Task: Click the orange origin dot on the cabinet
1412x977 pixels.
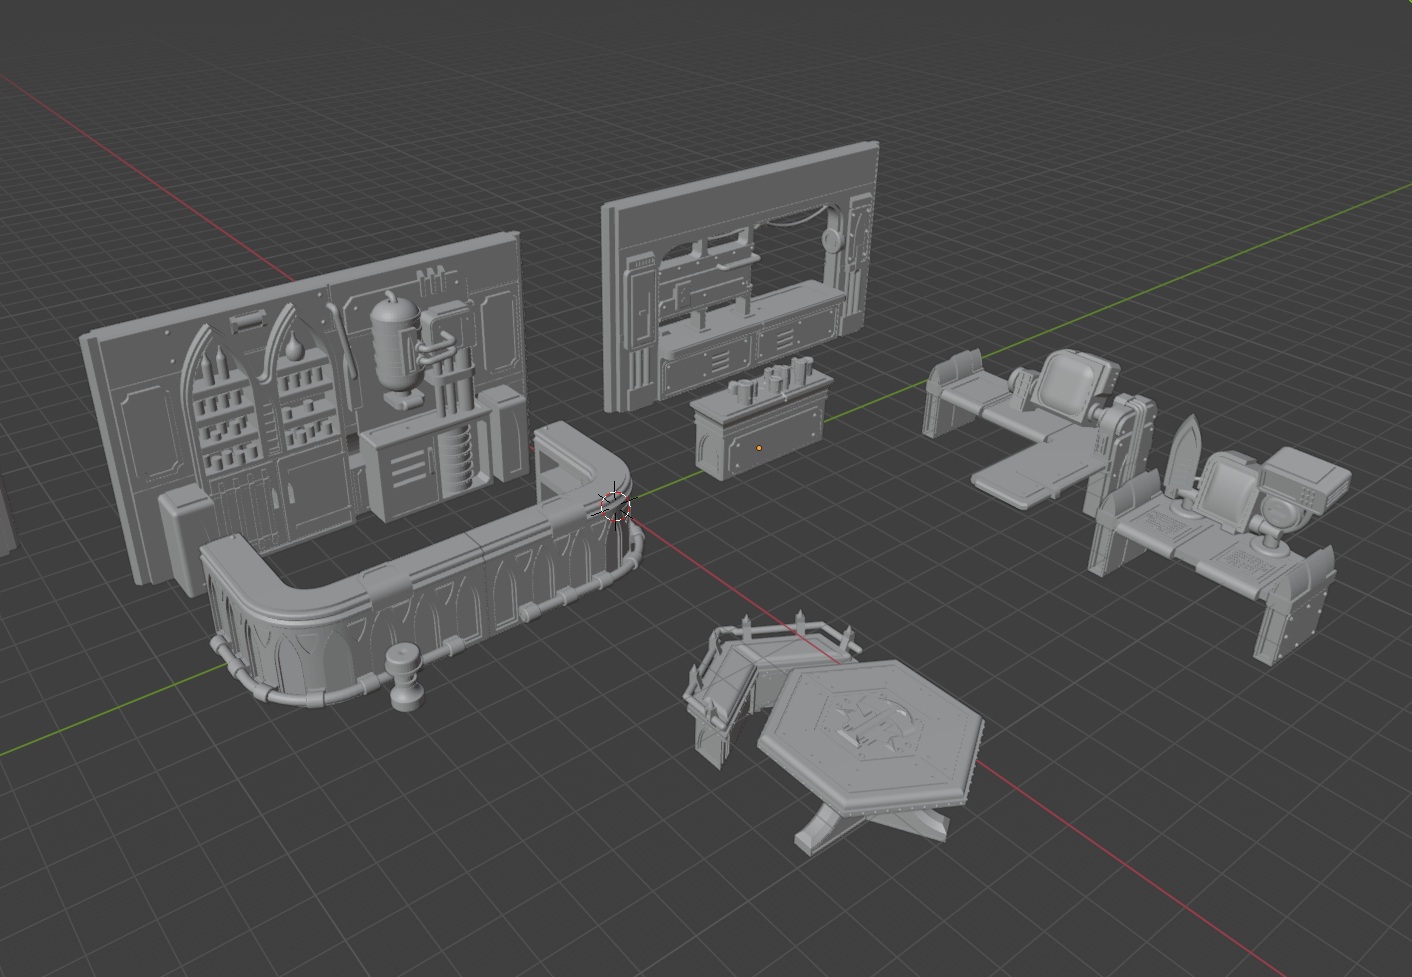Action: coord(759,448)
